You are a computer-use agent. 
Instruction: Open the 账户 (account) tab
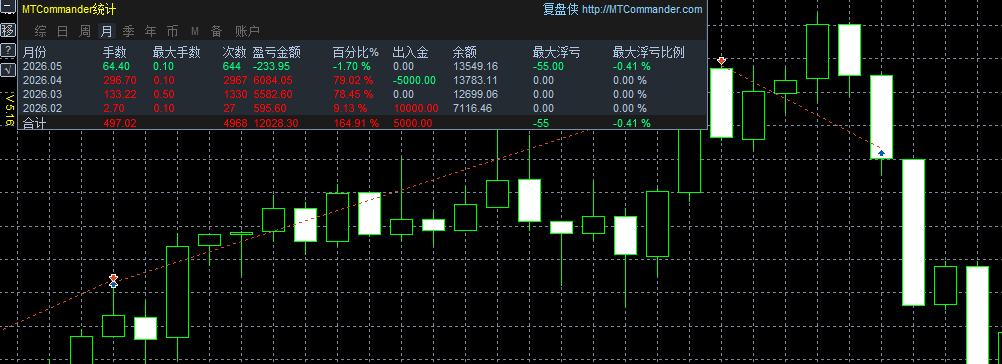247,31
